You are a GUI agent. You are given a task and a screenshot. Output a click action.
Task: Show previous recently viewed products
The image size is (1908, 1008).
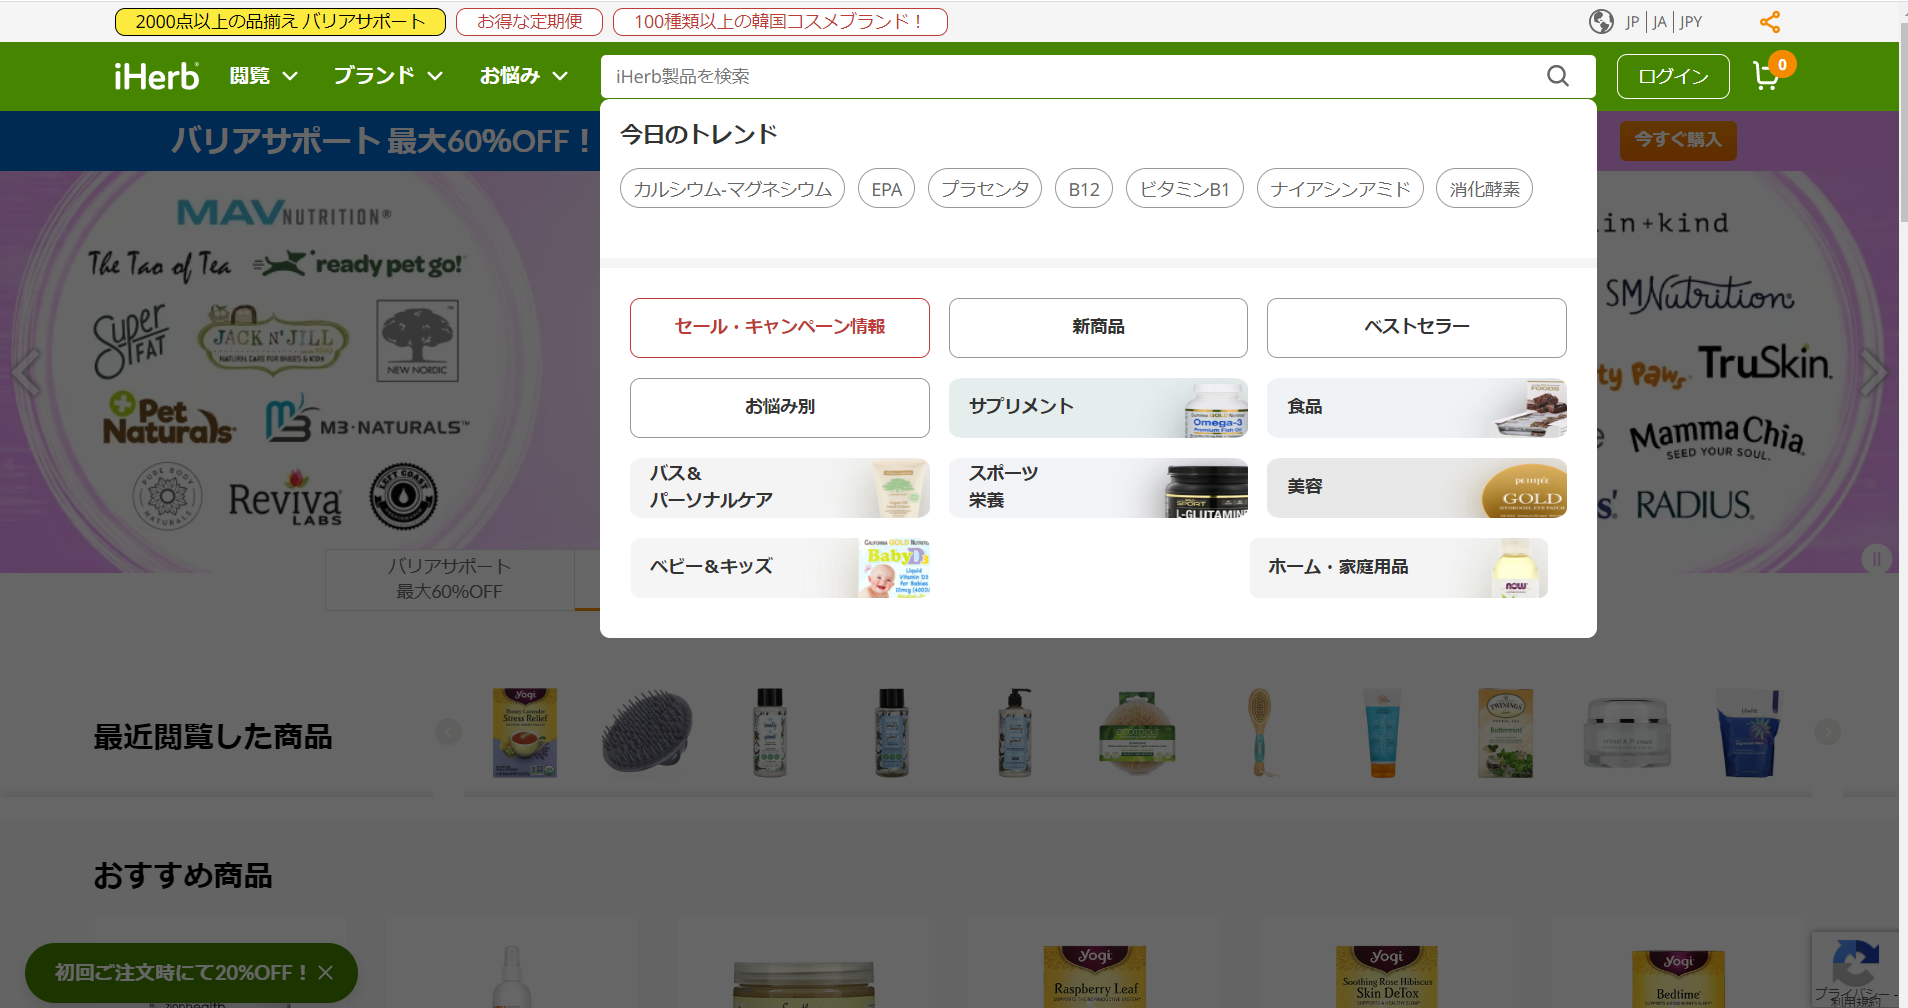point(448,732)
